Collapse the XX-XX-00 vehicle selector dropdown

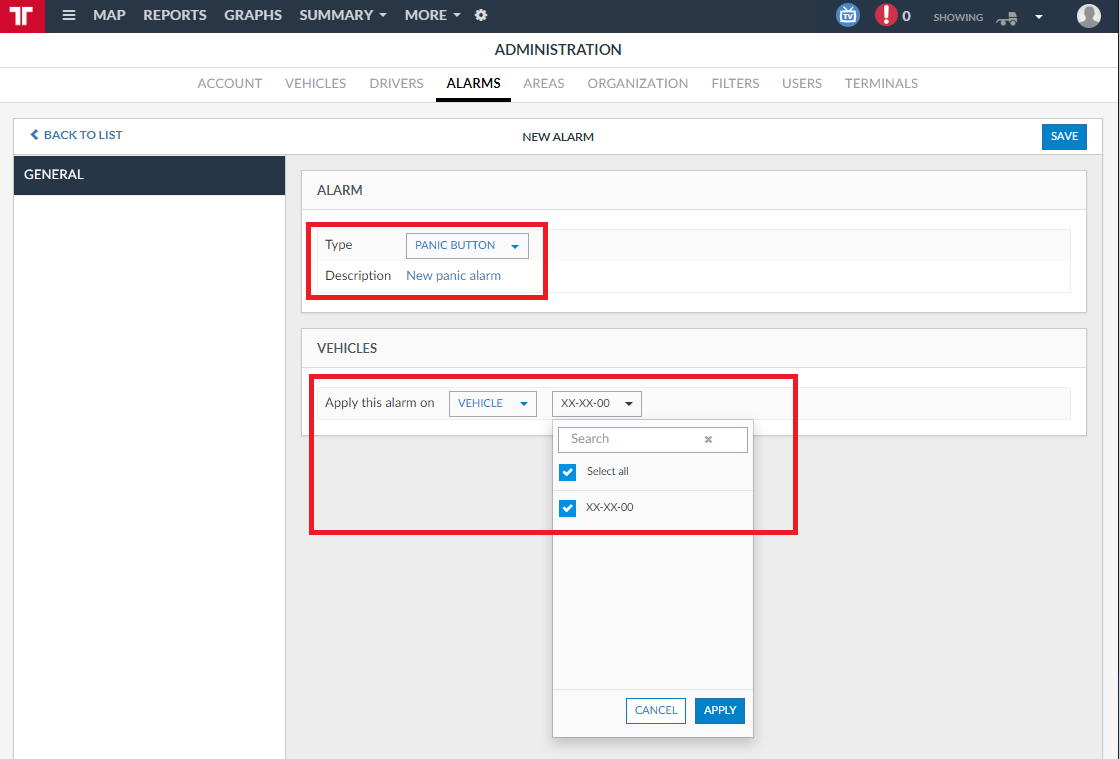point(597,404)
